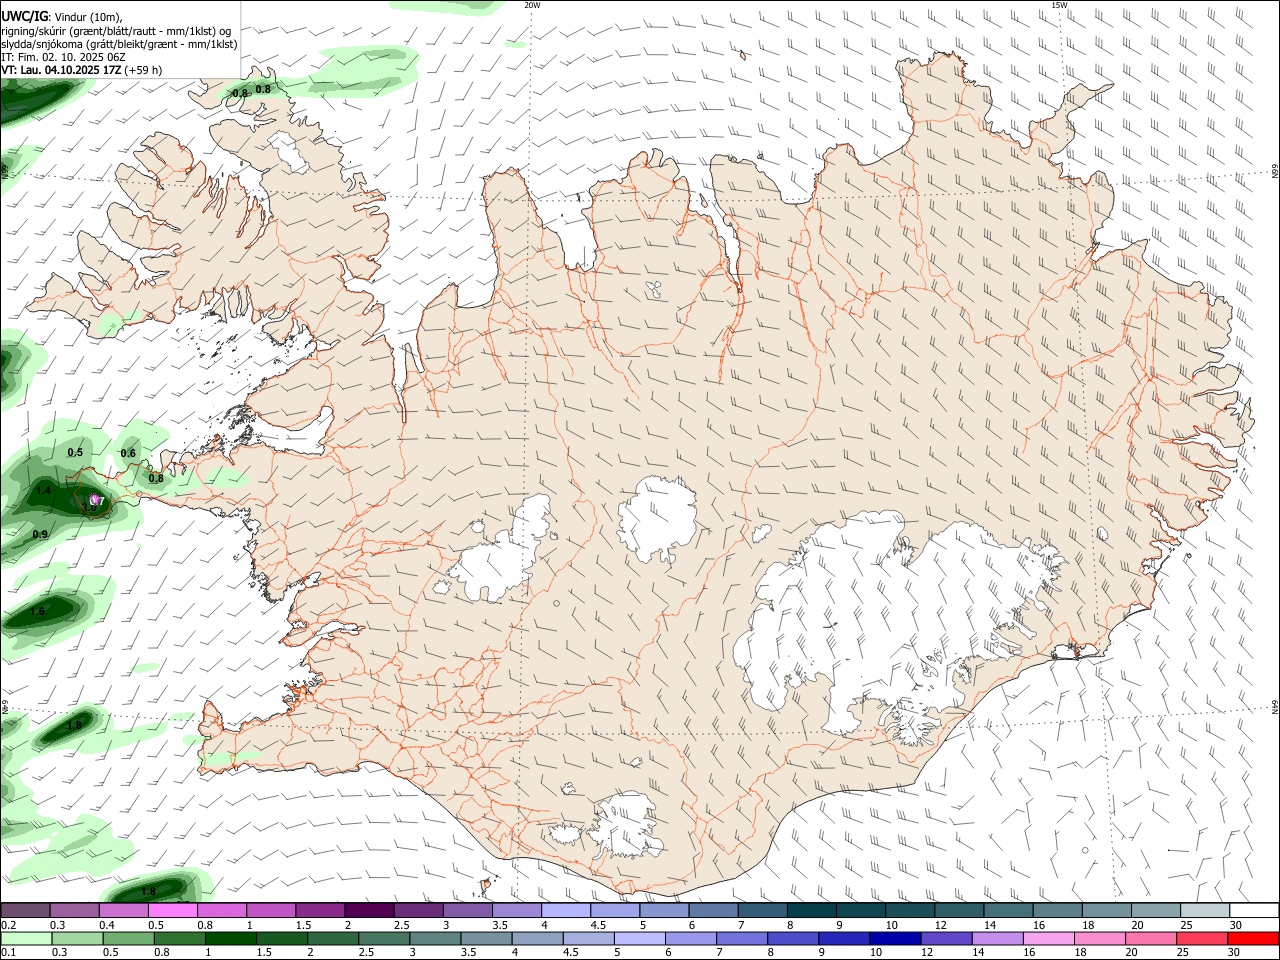Click the light purple lower swatch labeled 14

click(x=997, y=938)
